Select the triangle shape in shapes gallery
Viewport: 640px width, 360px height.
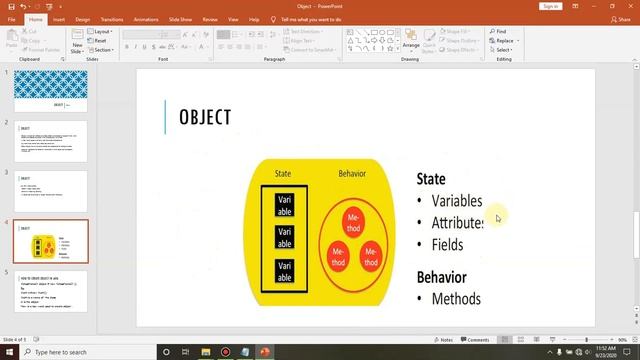(x=350, y=40)
